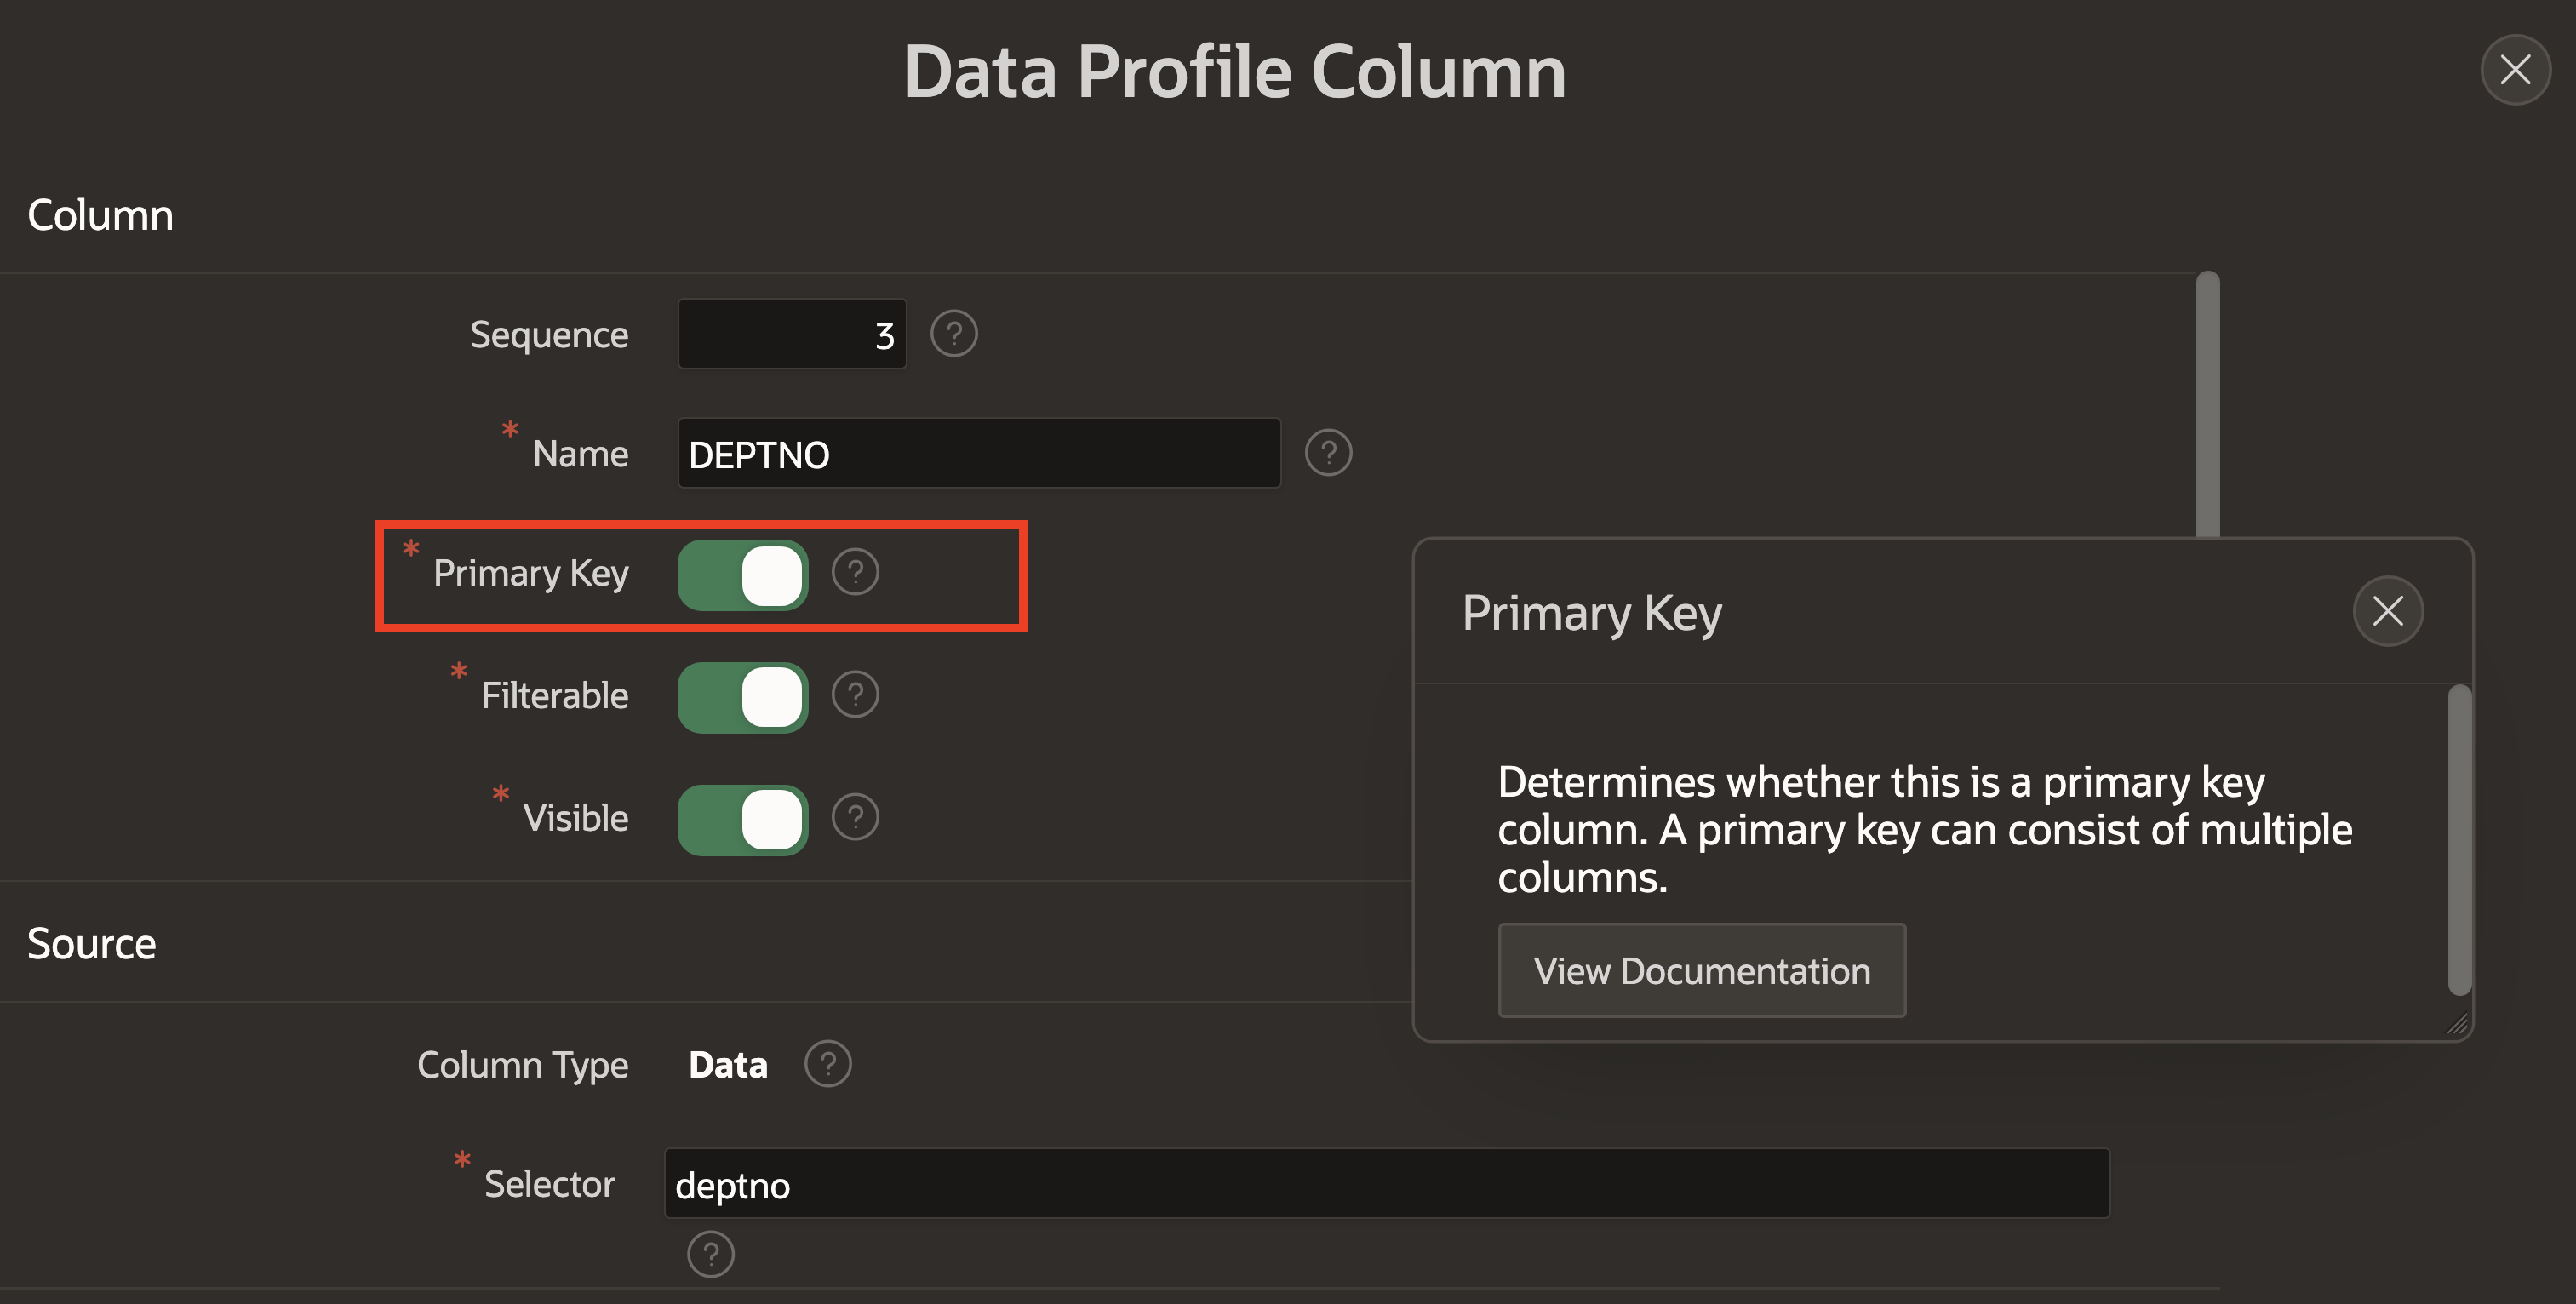Disable the Primary Key toggle
Image resolution: width=2576 pixels, height=1304 pixels.
pos(742,575)
